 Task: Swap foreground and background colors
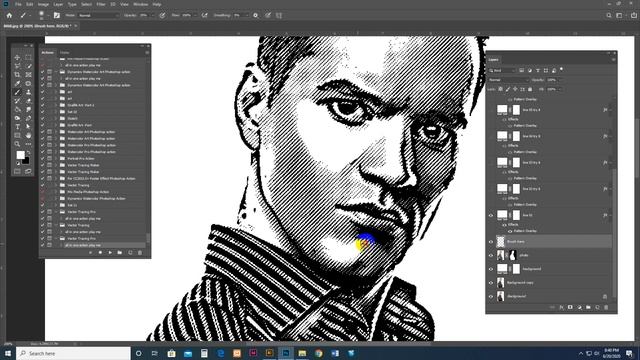click(28, 153)
